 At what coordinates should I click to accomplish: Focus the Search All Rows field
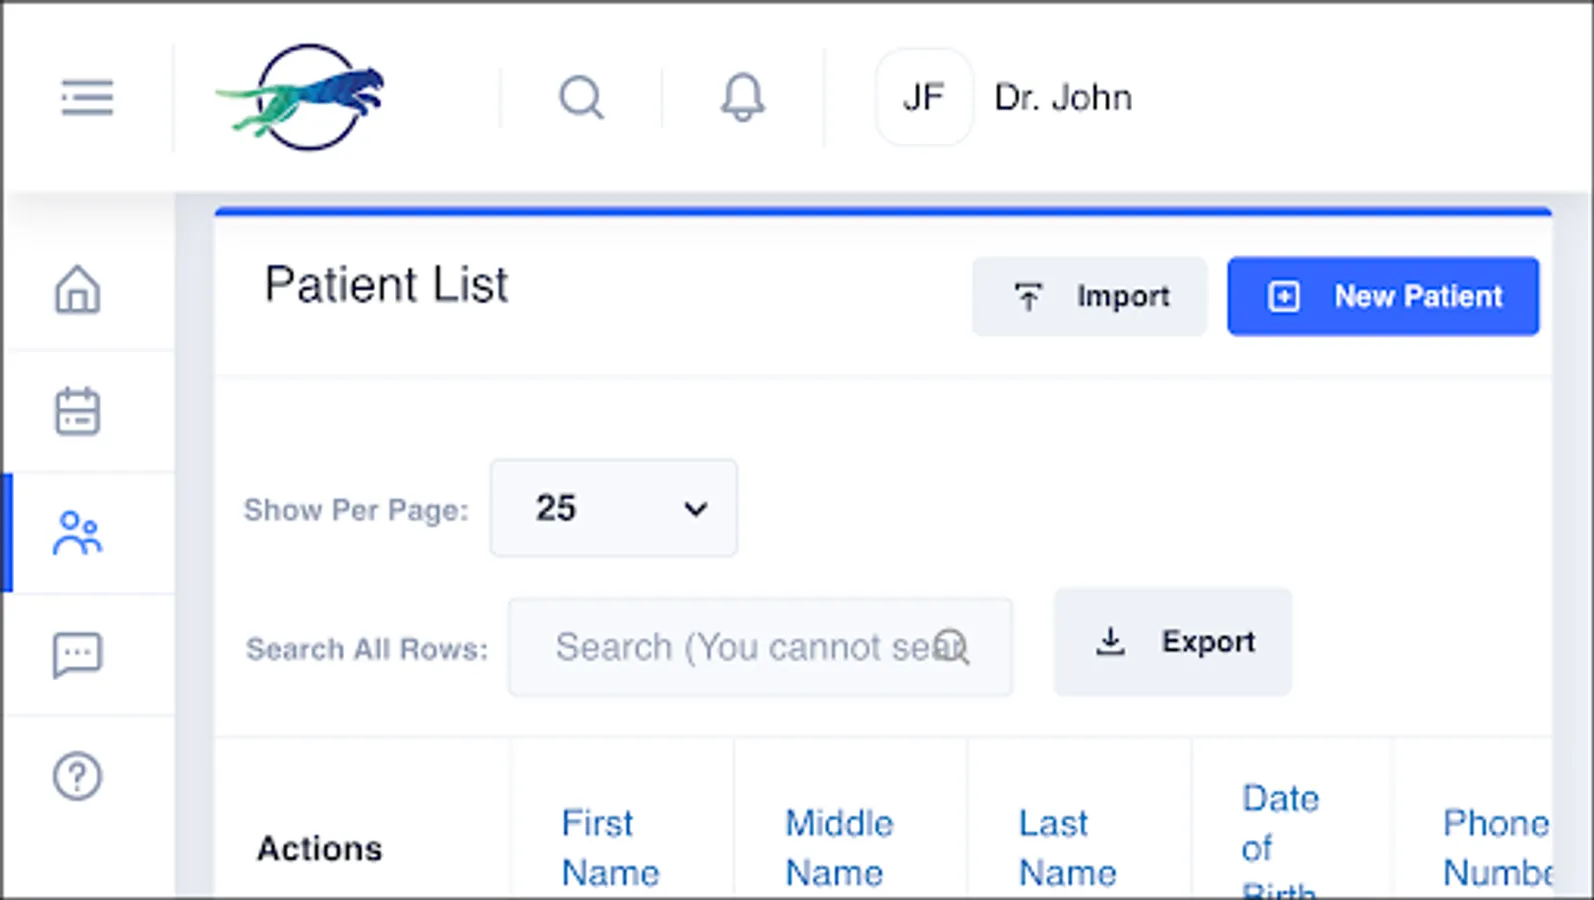click(x=740, y=647)
